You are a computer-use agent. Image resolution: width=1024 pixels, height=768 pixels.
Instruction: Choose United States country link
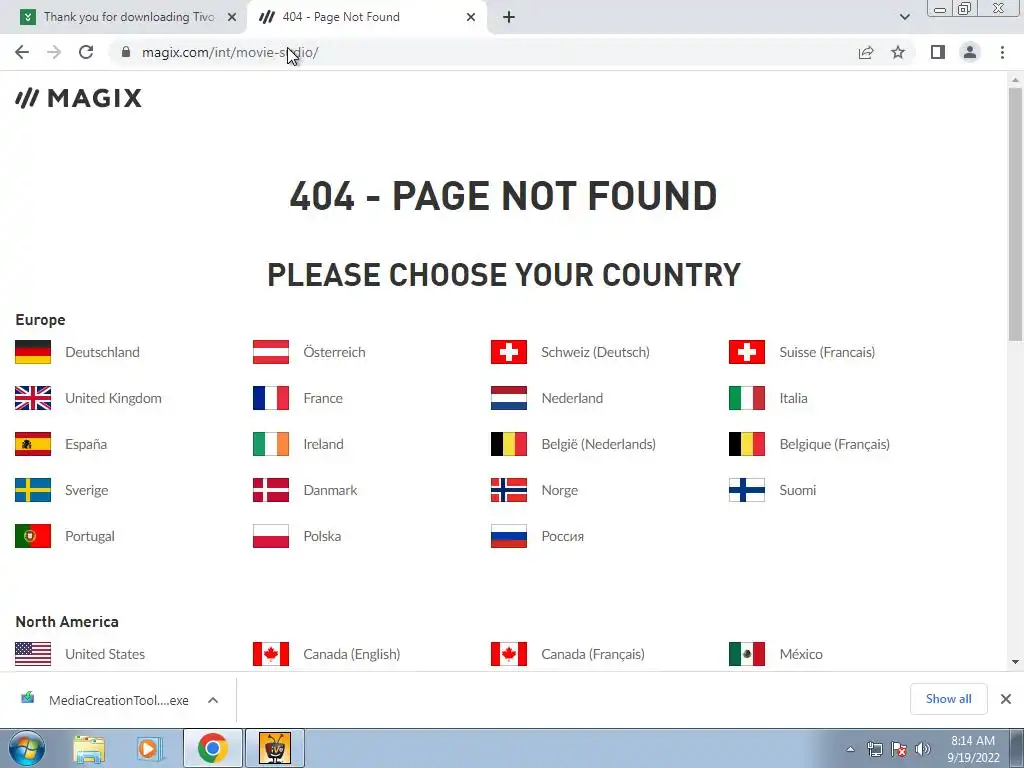click(105, 654)
